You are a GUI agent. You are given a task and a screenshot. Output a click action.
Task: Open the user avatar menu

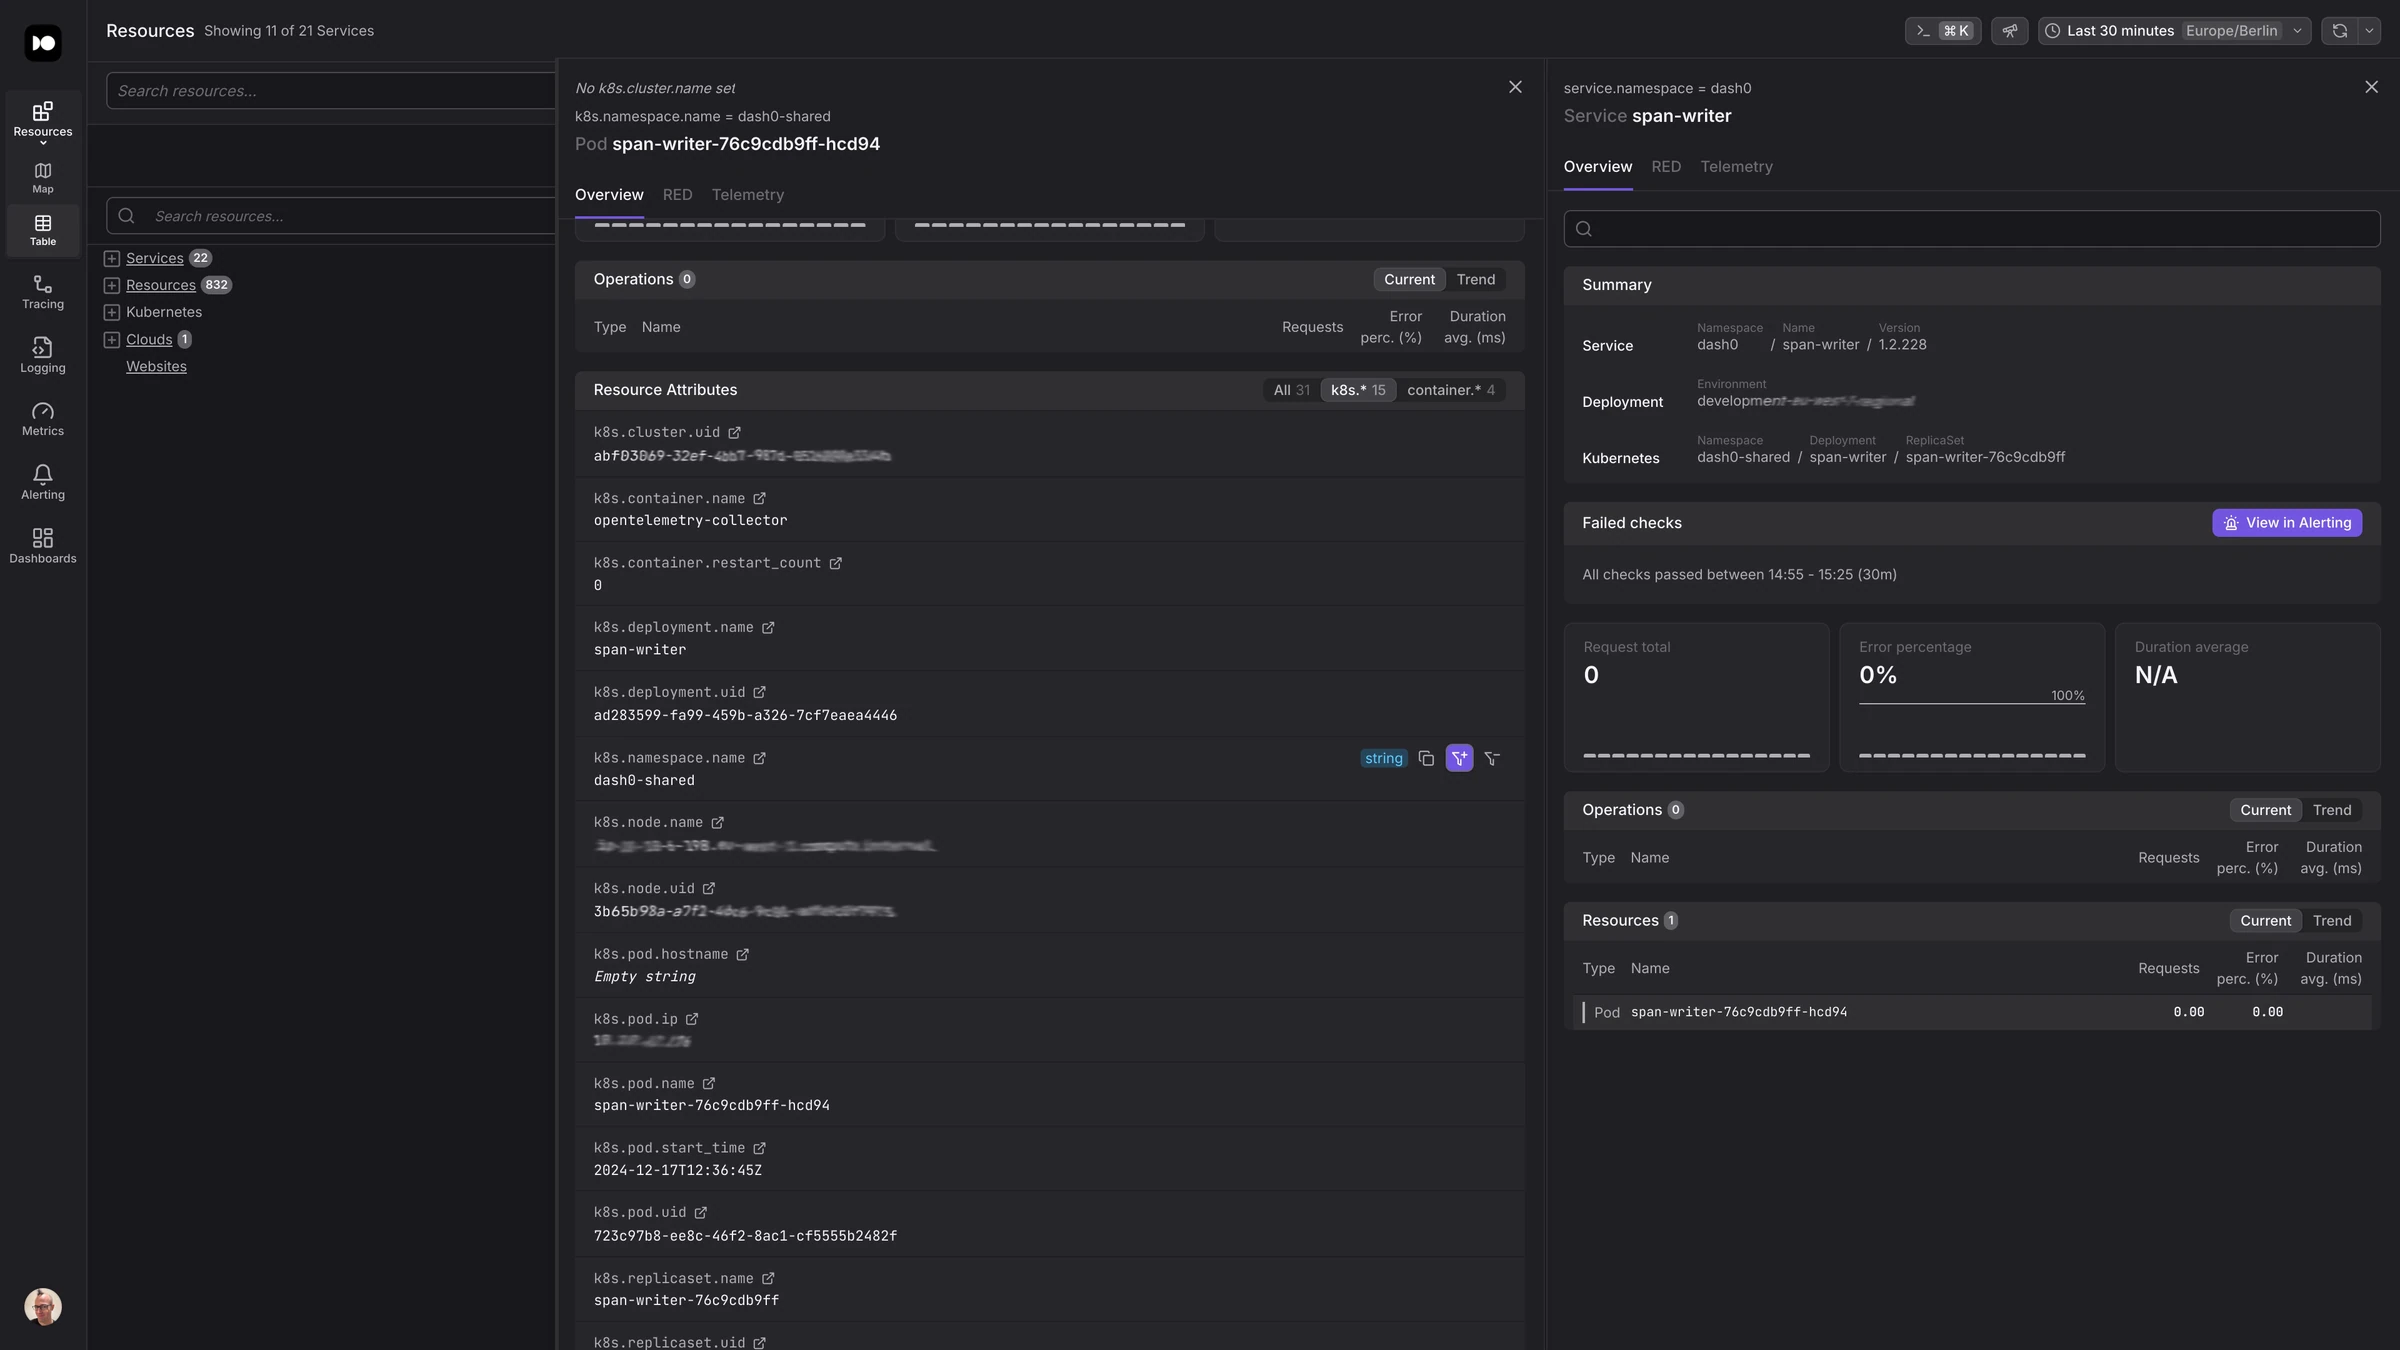tap(43, 1306)
